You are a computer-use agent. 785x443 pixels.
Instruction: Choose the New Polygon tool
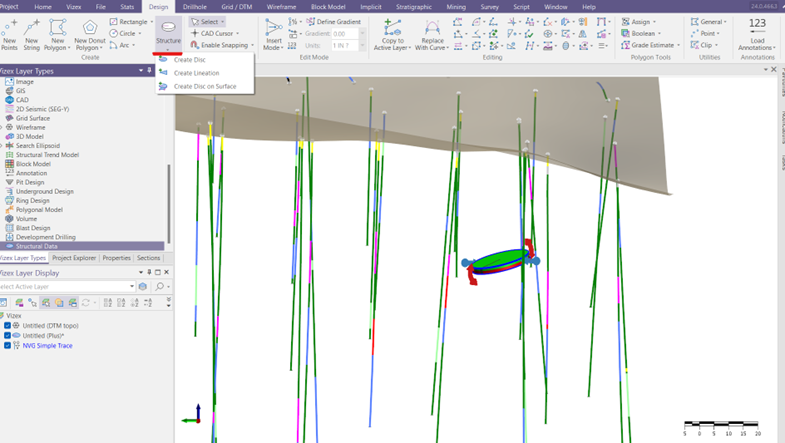point(57,33)
